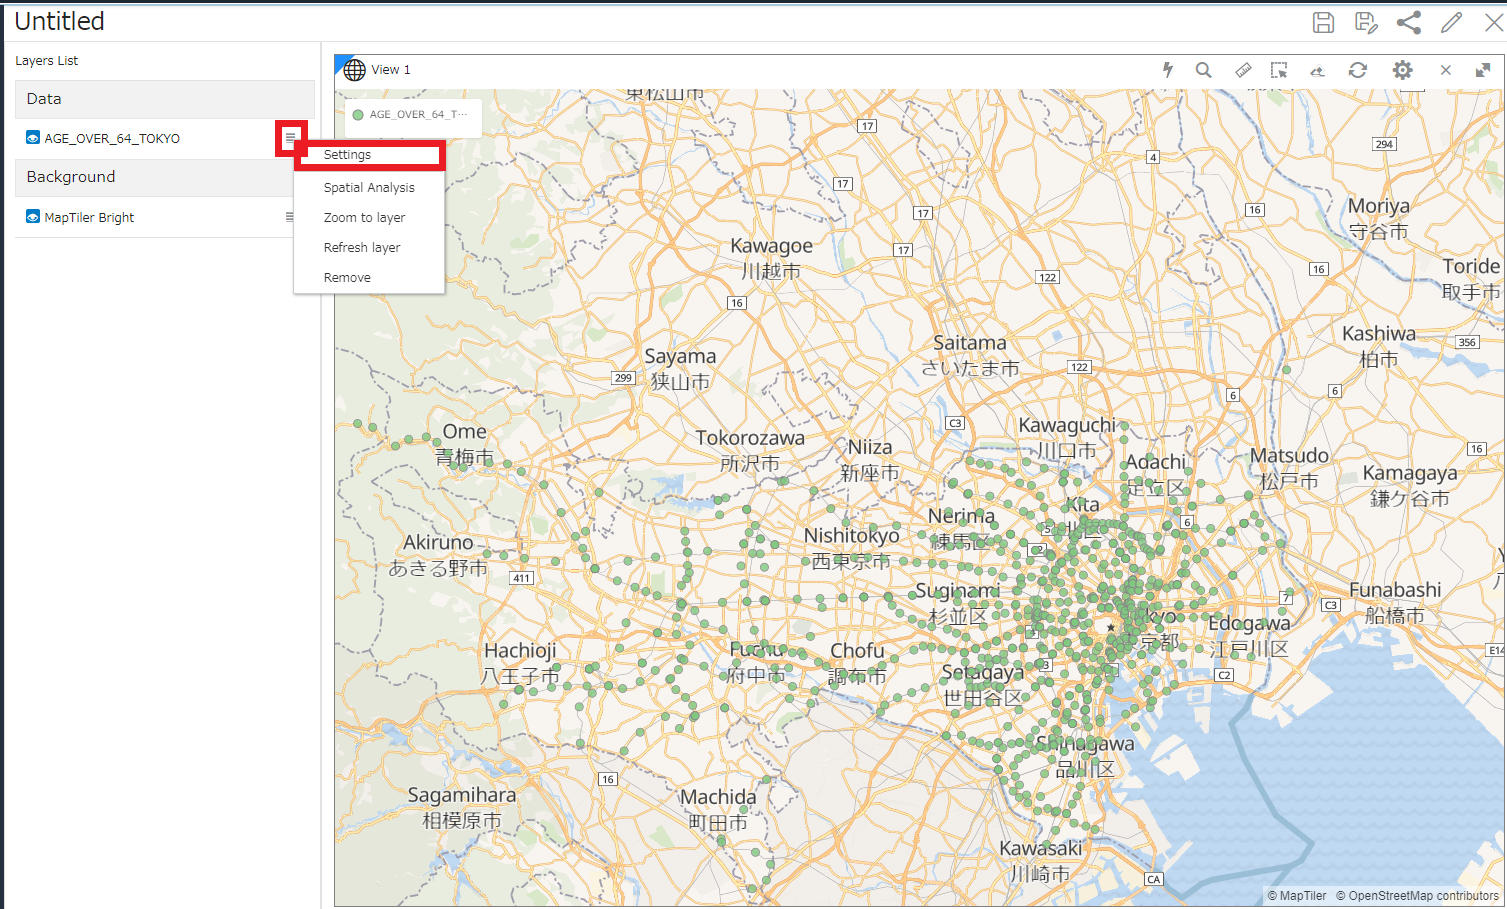
Task: Choose Settings from the layer menu
Action: point(347,155)
